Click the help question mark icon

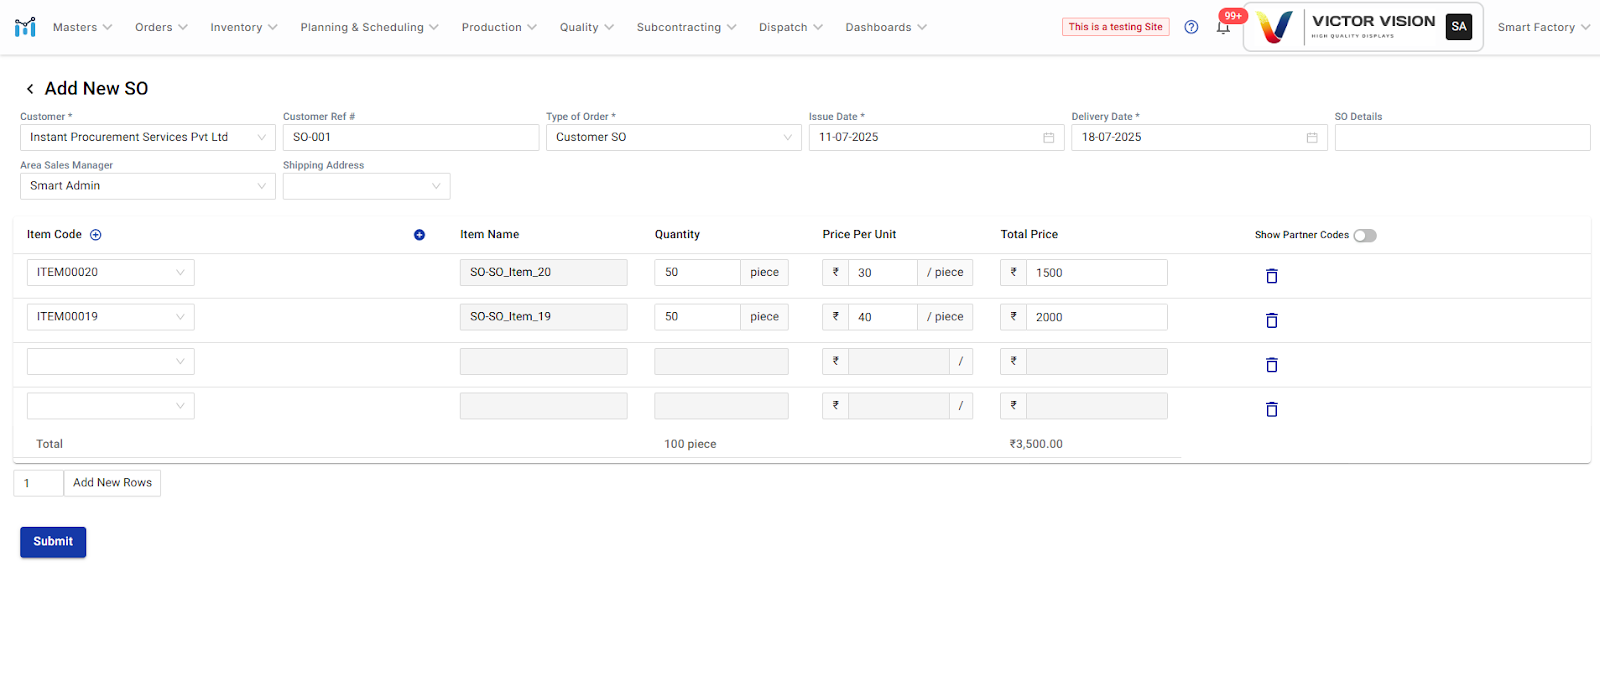(1191, 27)
